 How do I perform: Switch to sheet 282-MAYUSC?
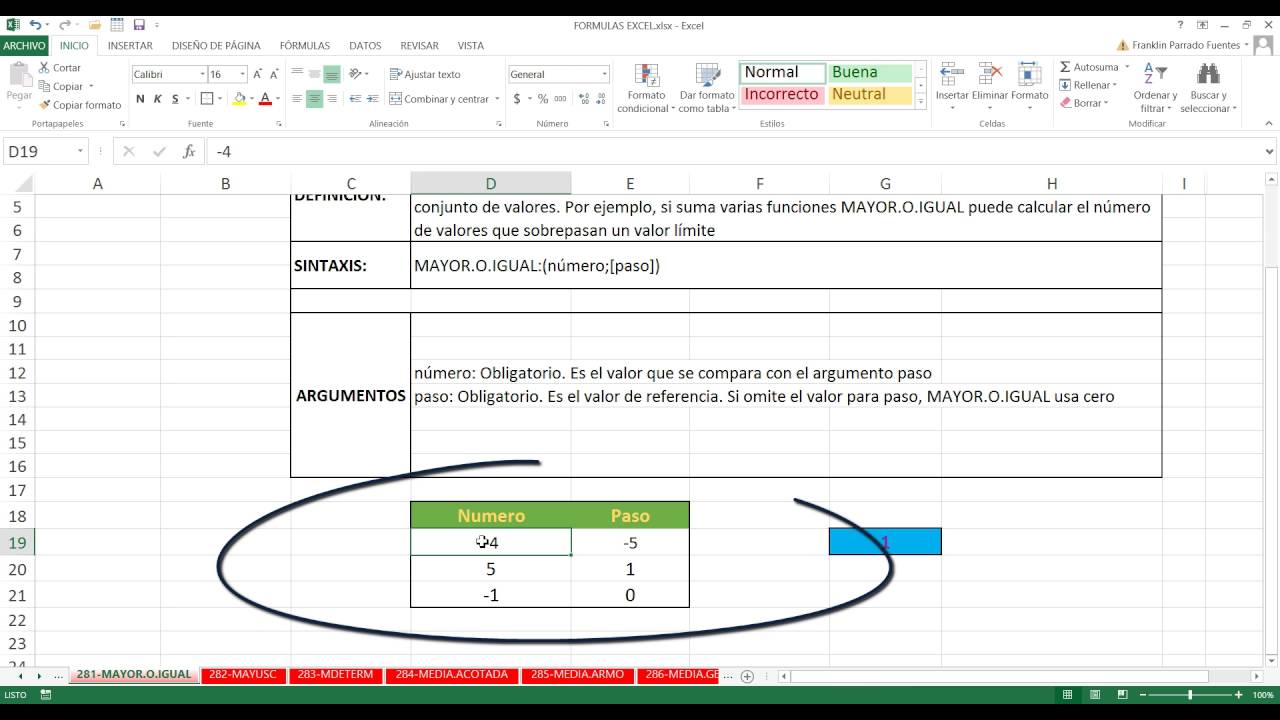(x=243, y=675)
